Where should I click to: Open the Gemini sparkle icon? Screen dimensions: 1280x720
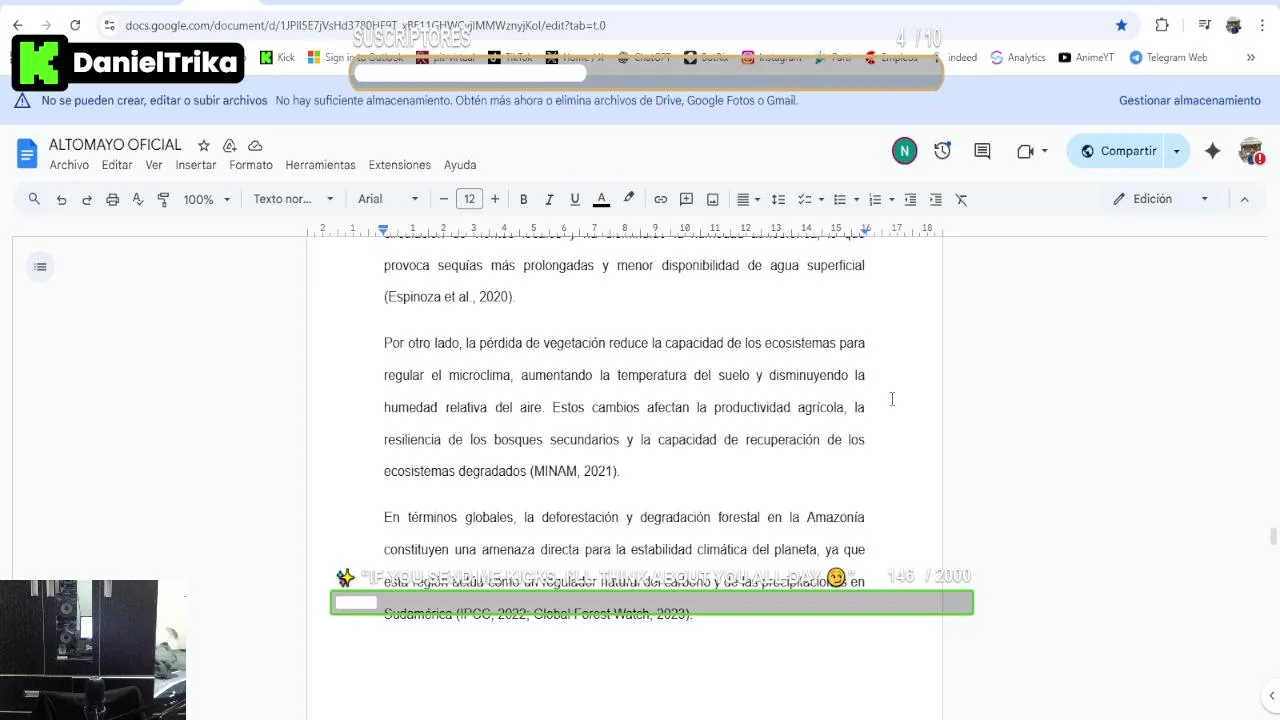[x=1212, y=151]
